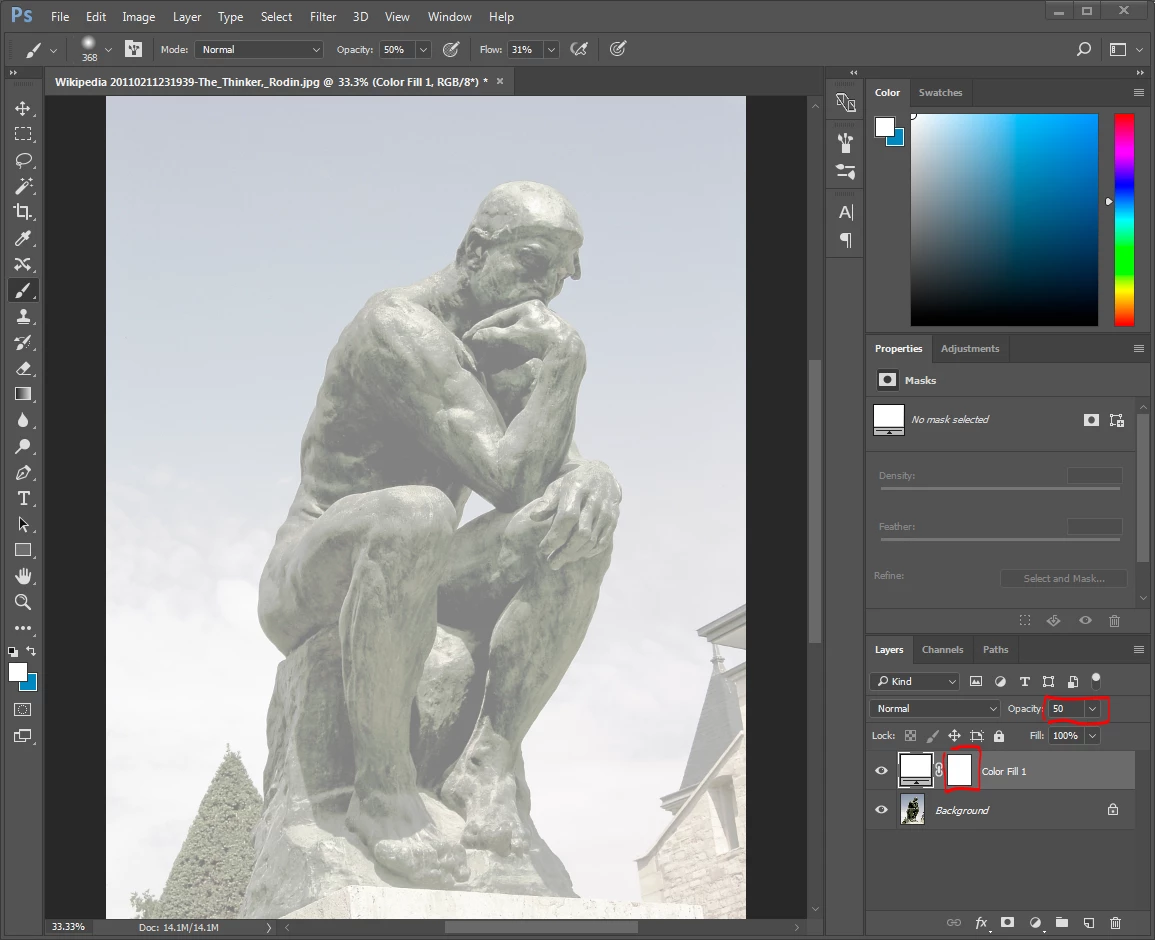Toggle lock all for the layer
This screenshot has height=940, width=1155.
pyautogui.click(x=999, y=735)
